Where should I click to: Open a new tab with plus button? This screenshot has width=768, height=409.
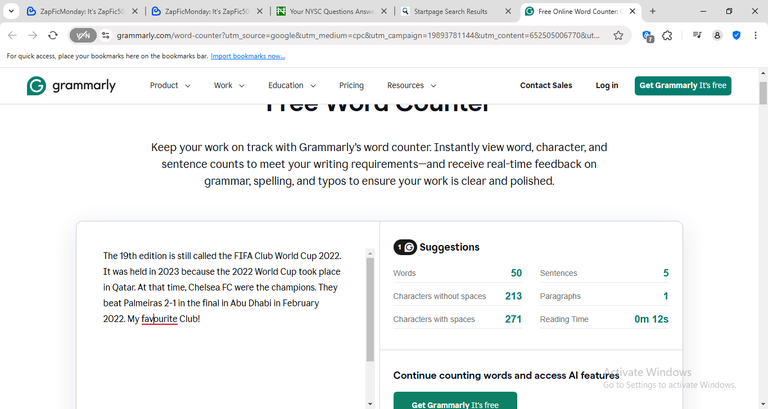point(652,11)
